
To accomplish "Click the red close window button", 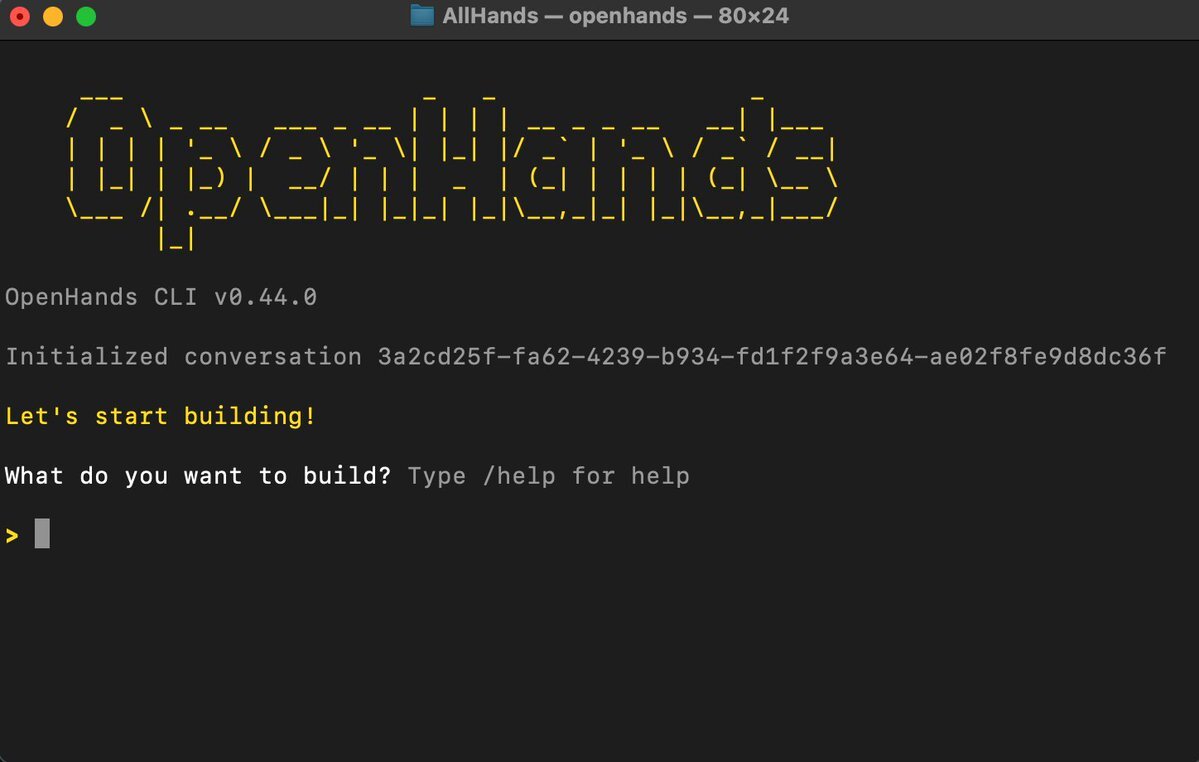I will point(20,16).
